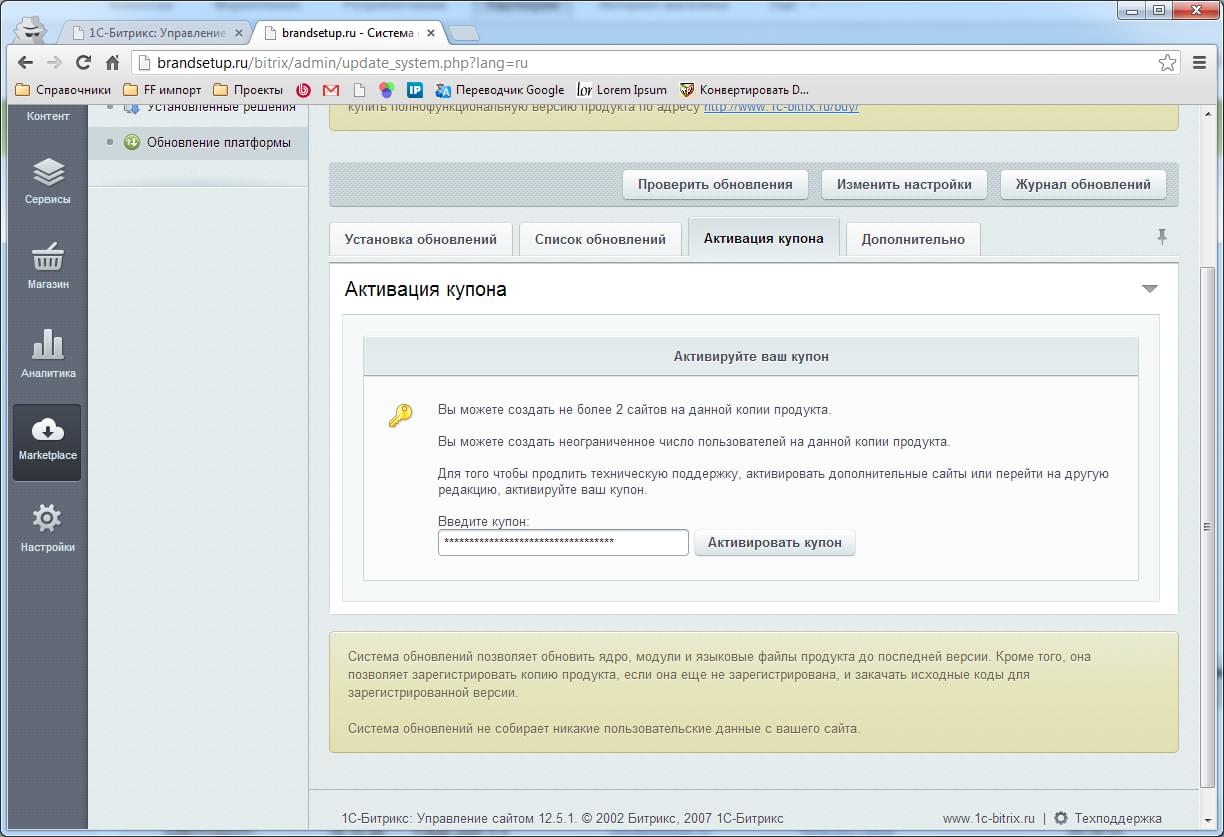This screenshot has height=837, width=1224.
Task: Open the Gmail bookmark icon
Action: click(331, 90)
